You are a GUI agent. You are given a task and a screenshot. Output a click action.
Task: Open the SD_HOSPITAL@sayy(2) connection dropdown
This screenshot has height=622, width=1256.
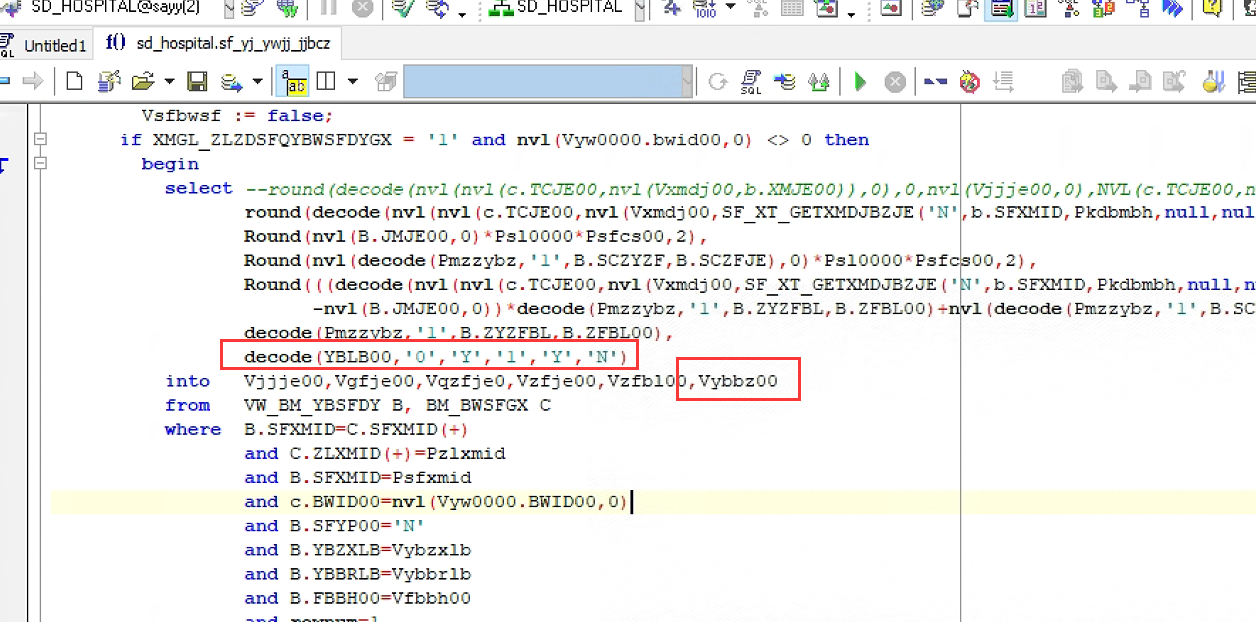229,9
